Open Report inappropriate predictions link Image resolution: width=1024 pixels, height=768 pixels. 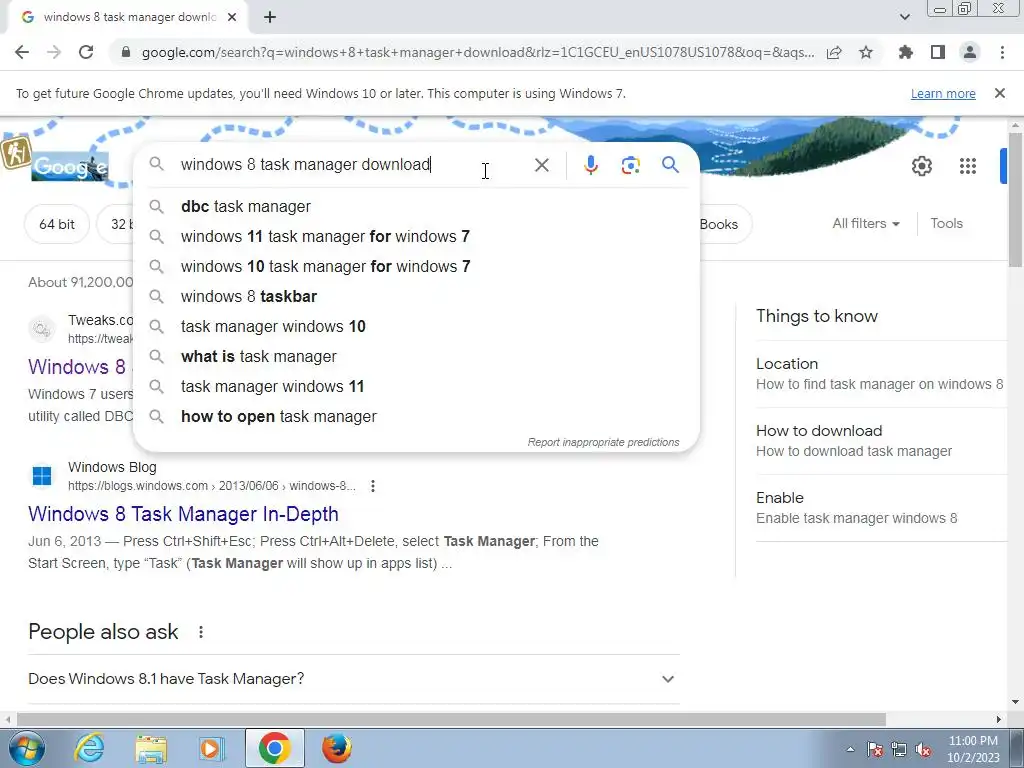[x=603, y=442]
